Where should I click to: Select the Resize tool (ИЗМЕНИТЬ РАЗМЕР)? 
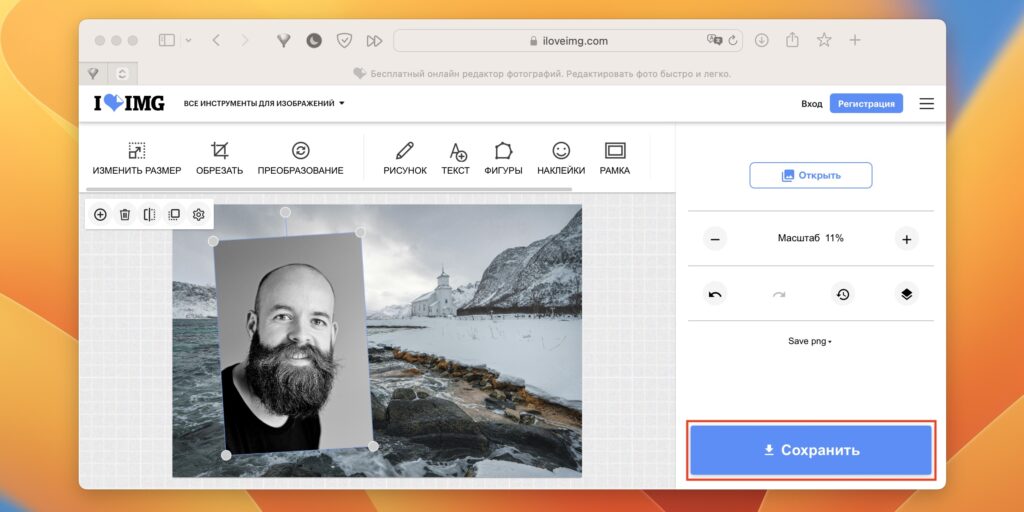[136, 159]
